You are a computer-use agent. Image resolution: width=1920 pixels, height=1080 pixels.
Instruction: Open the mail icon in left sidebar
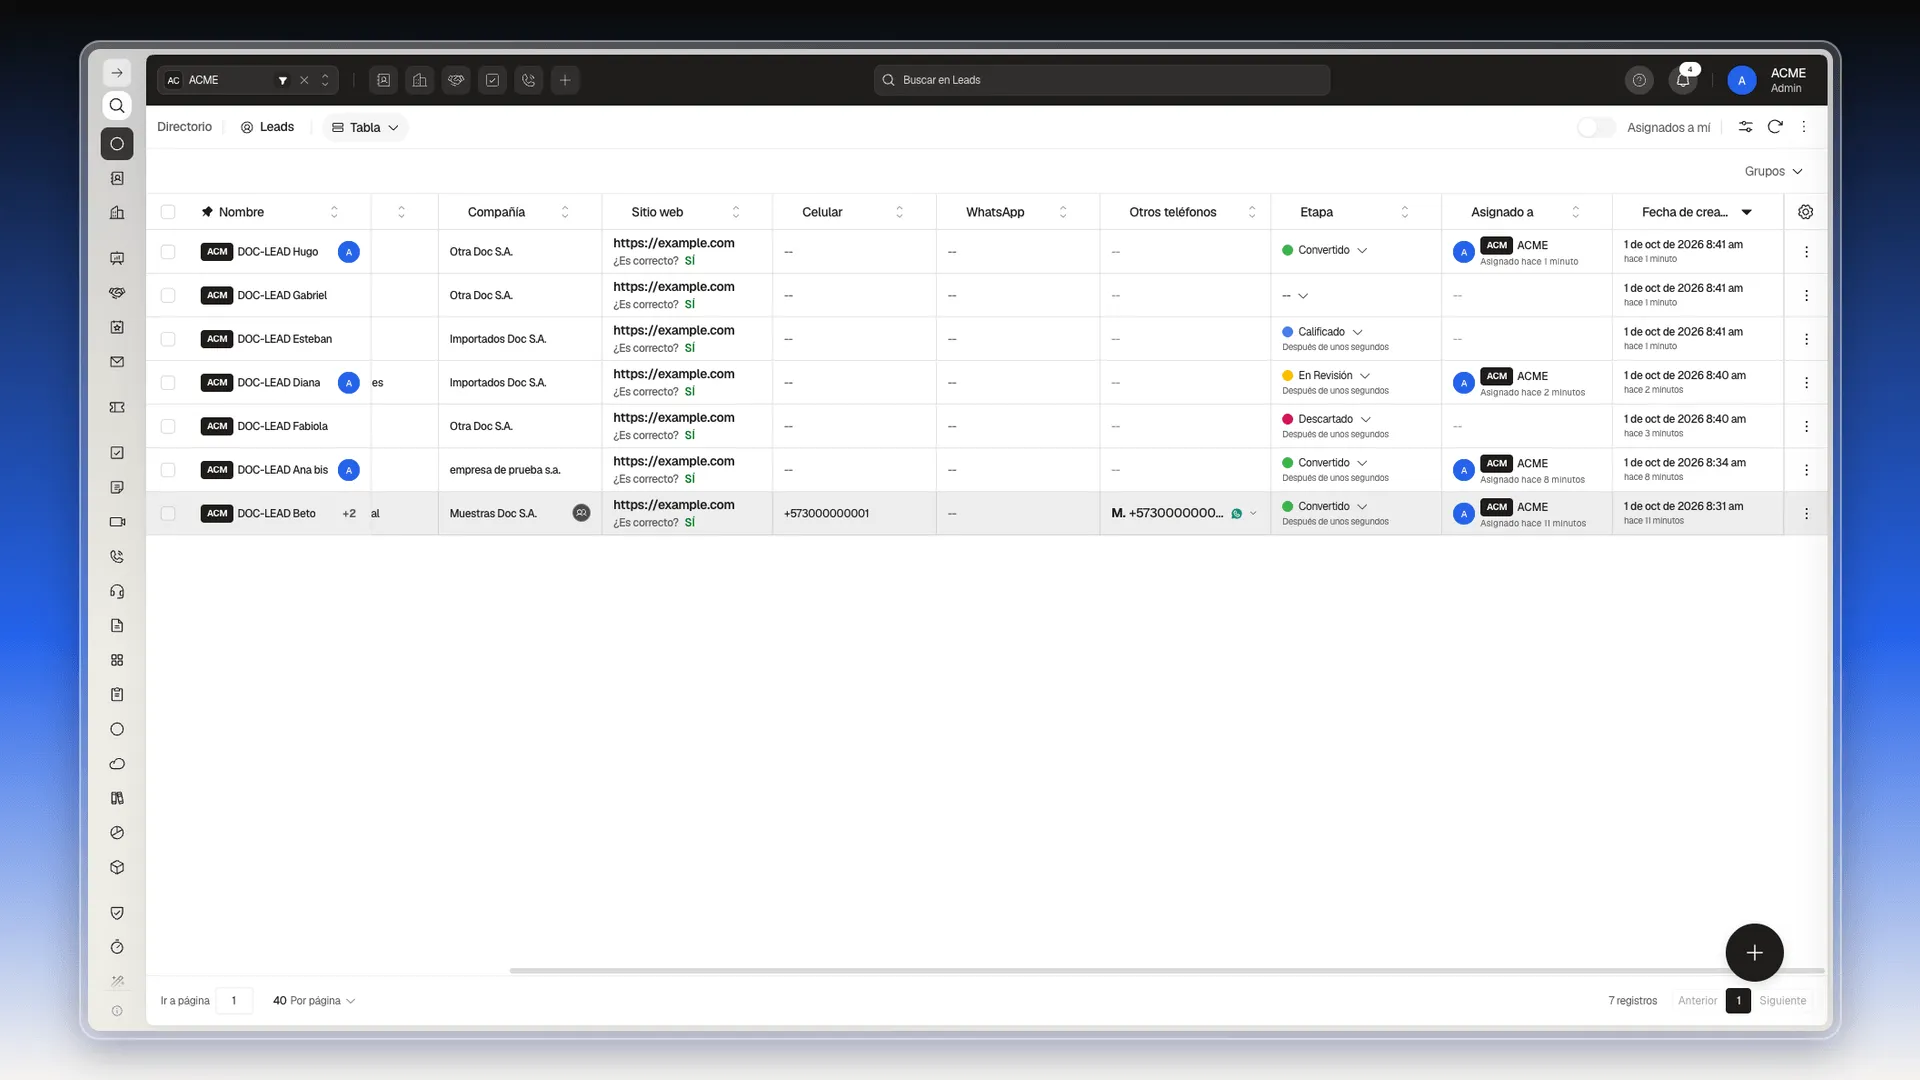tap(117, 362)
